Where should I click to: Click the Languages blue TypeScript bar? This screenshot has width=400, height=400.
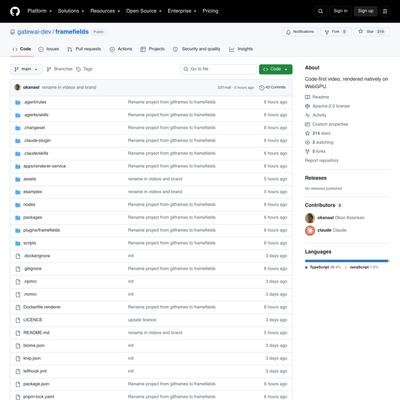tap(346, 261)
